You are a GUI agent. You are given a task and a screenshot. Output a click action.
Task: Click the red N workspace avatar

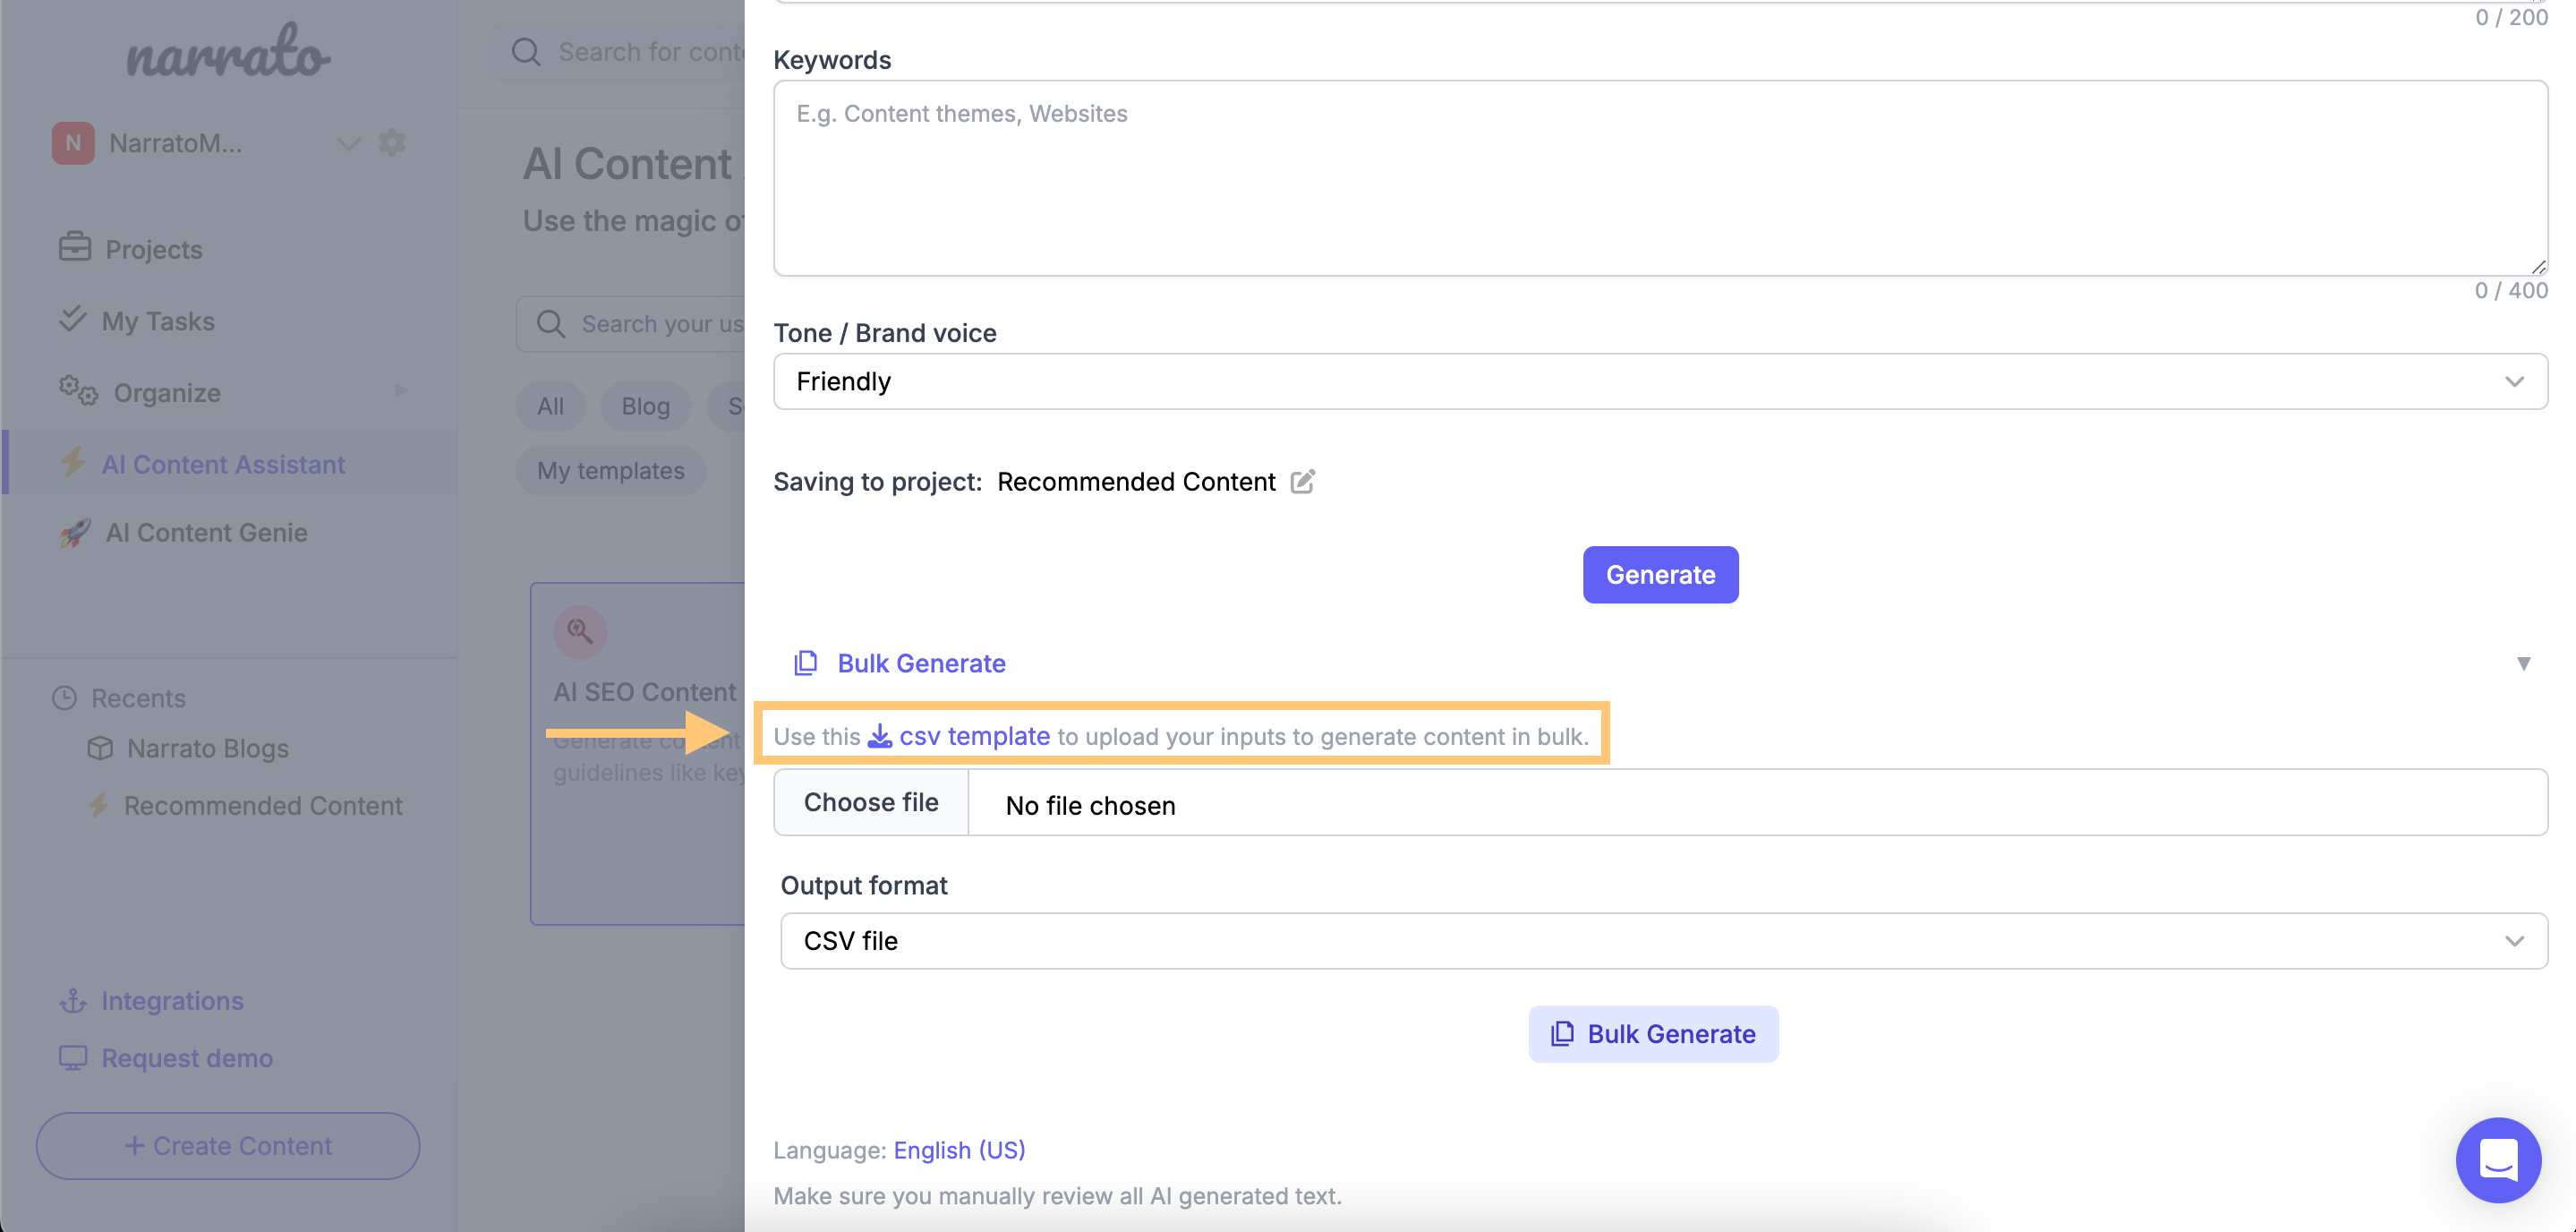point(73,143)
